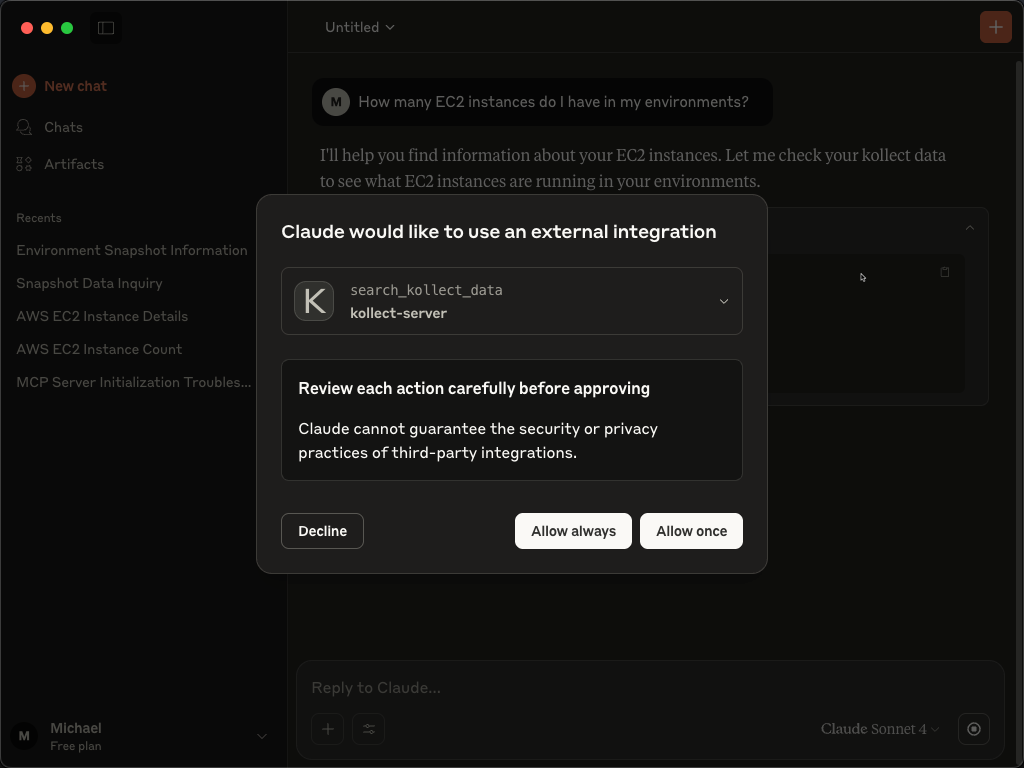1024x768 pixels.
Task: Expand the Michael account menu chevron
Action: tap(262, 736)
